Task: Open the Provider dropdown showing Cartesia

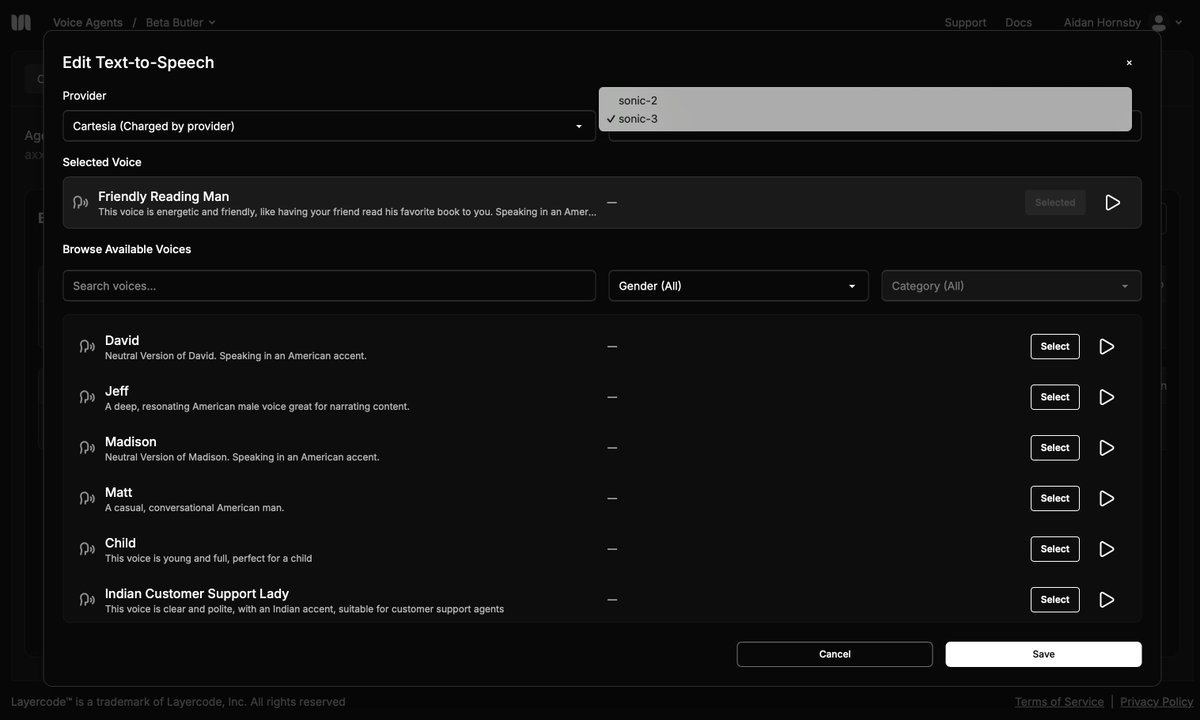Action: coord(329,126)
